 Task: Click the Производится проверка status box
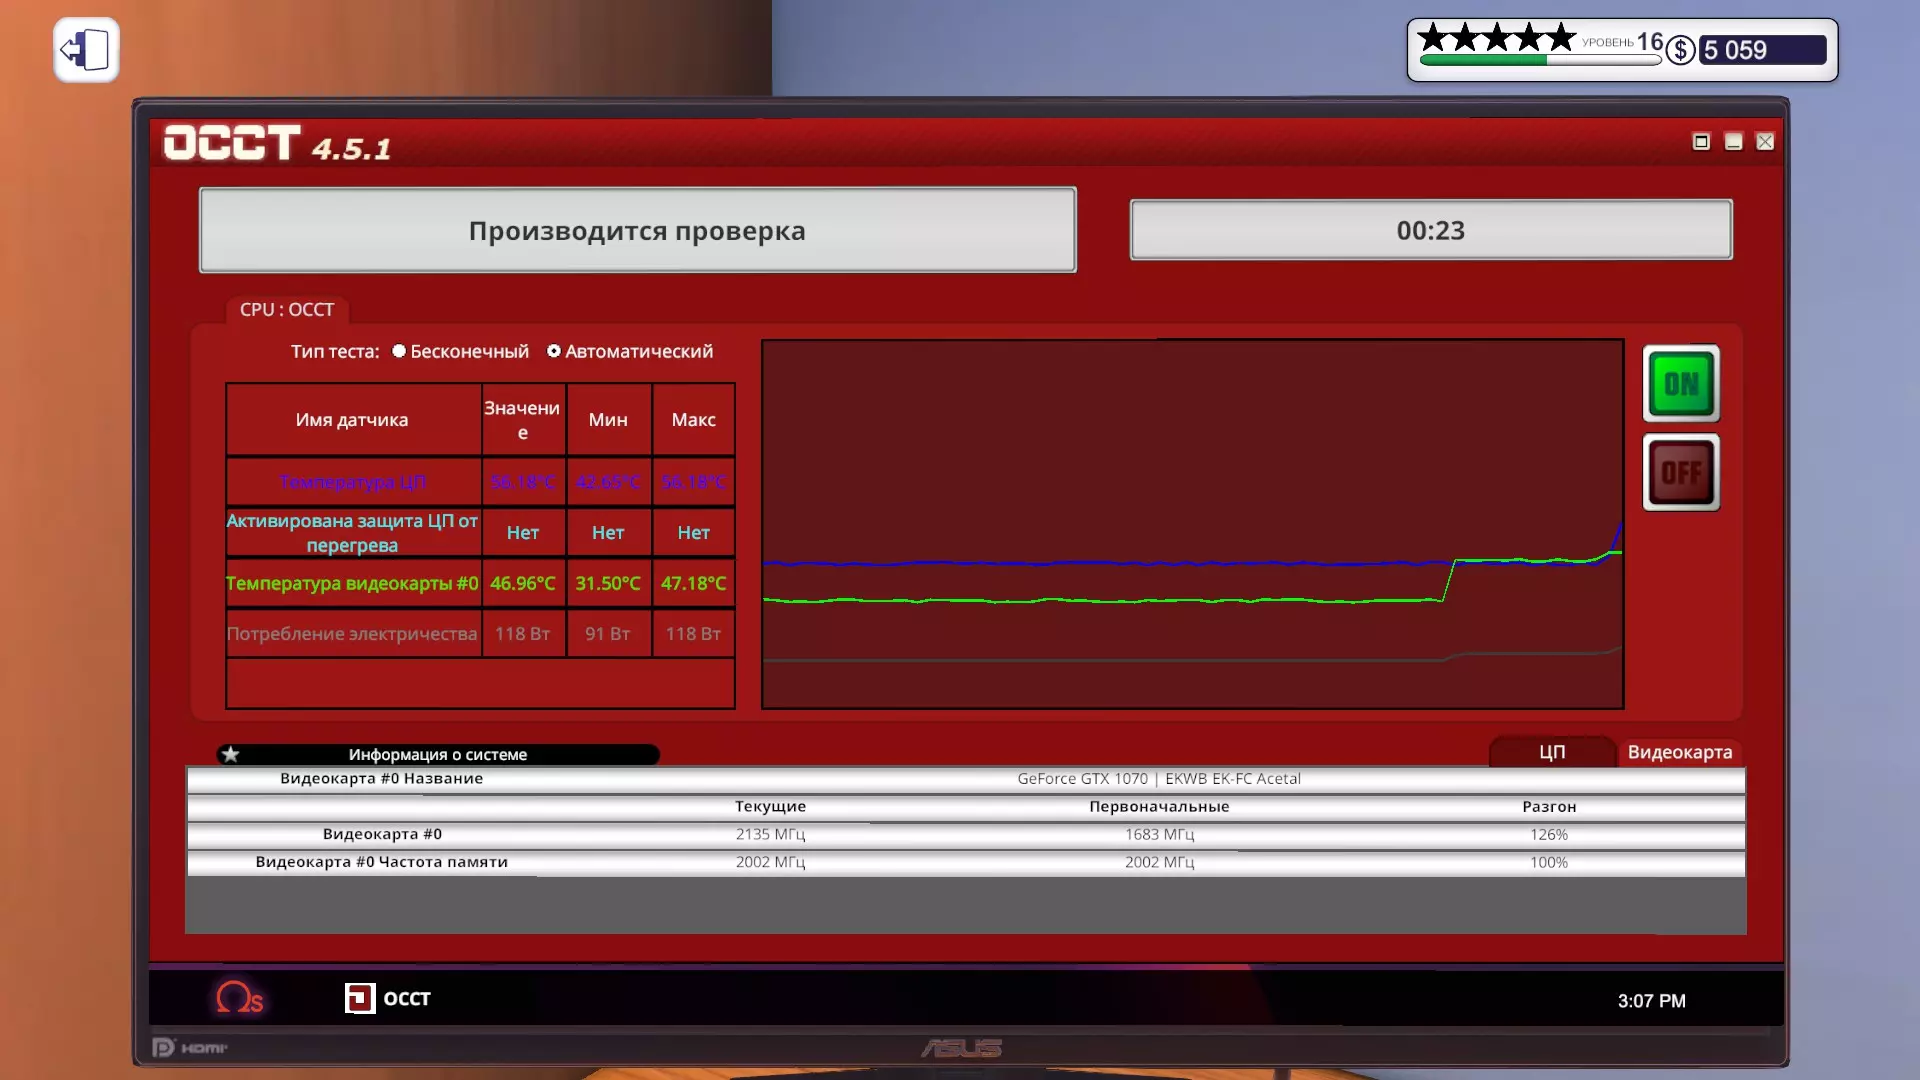tap(637, 230)
